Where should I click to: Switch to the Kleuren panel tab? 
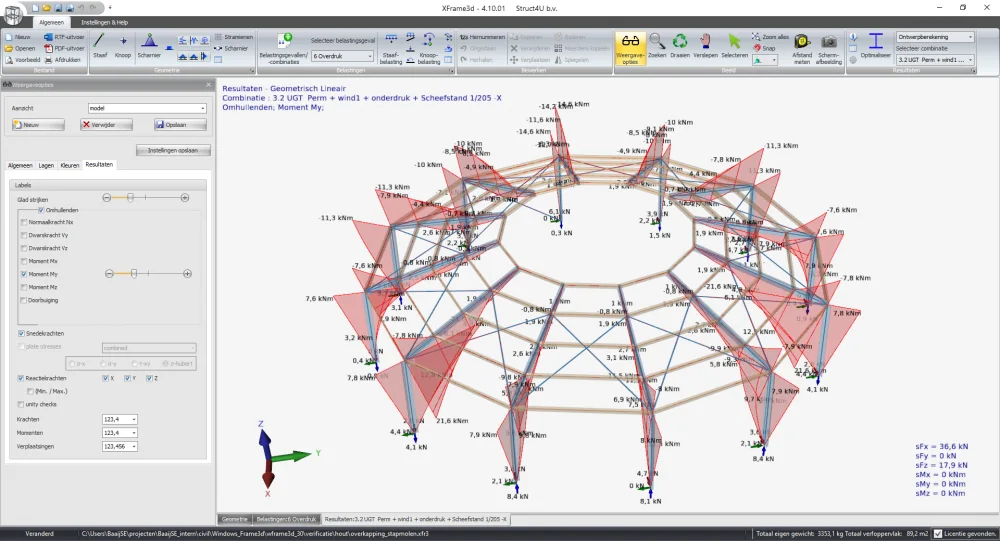pyautogui.click(x=70, y=165)
